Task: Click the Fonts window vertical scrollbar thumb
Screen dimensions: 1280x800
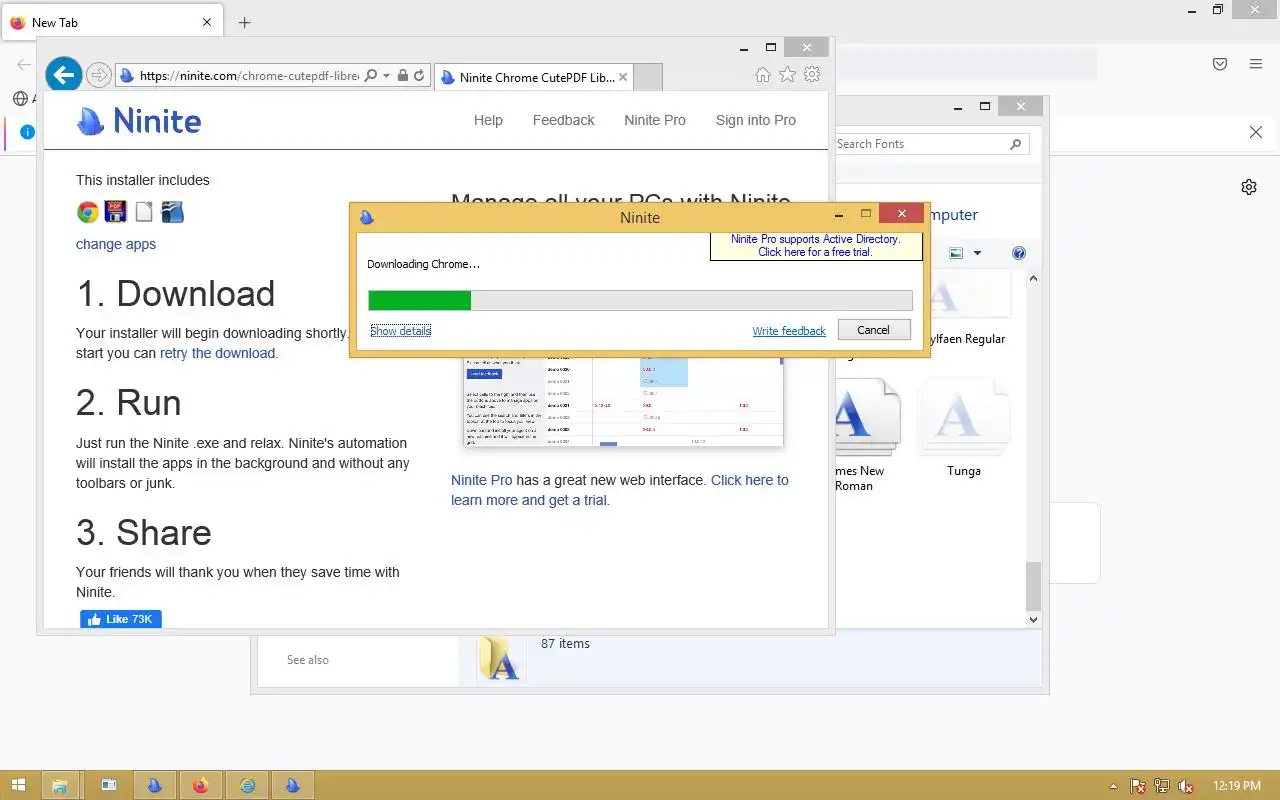Action: point(1034,585)
